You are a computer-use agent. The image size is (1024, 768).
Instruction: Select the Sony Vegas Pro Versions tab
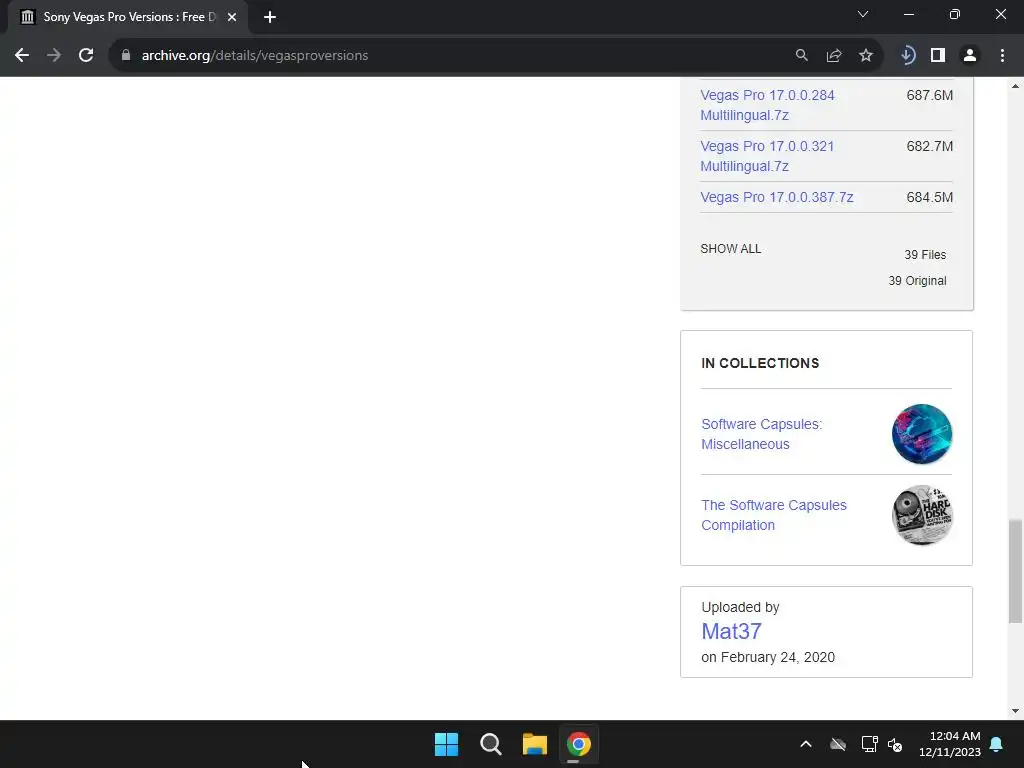click(128, 17)
